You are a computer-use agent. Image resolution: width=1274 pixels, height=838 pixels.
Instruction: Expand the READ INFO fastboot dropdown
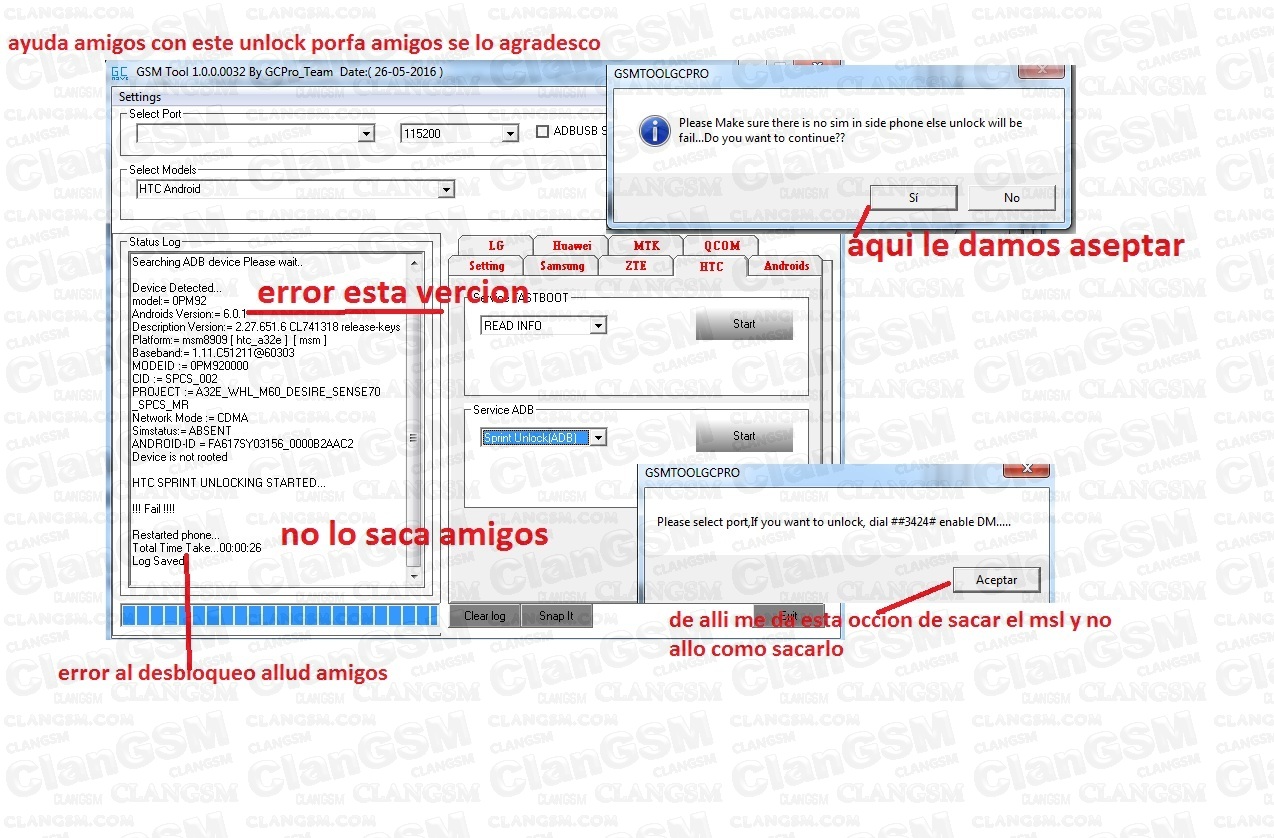(598, 326)
